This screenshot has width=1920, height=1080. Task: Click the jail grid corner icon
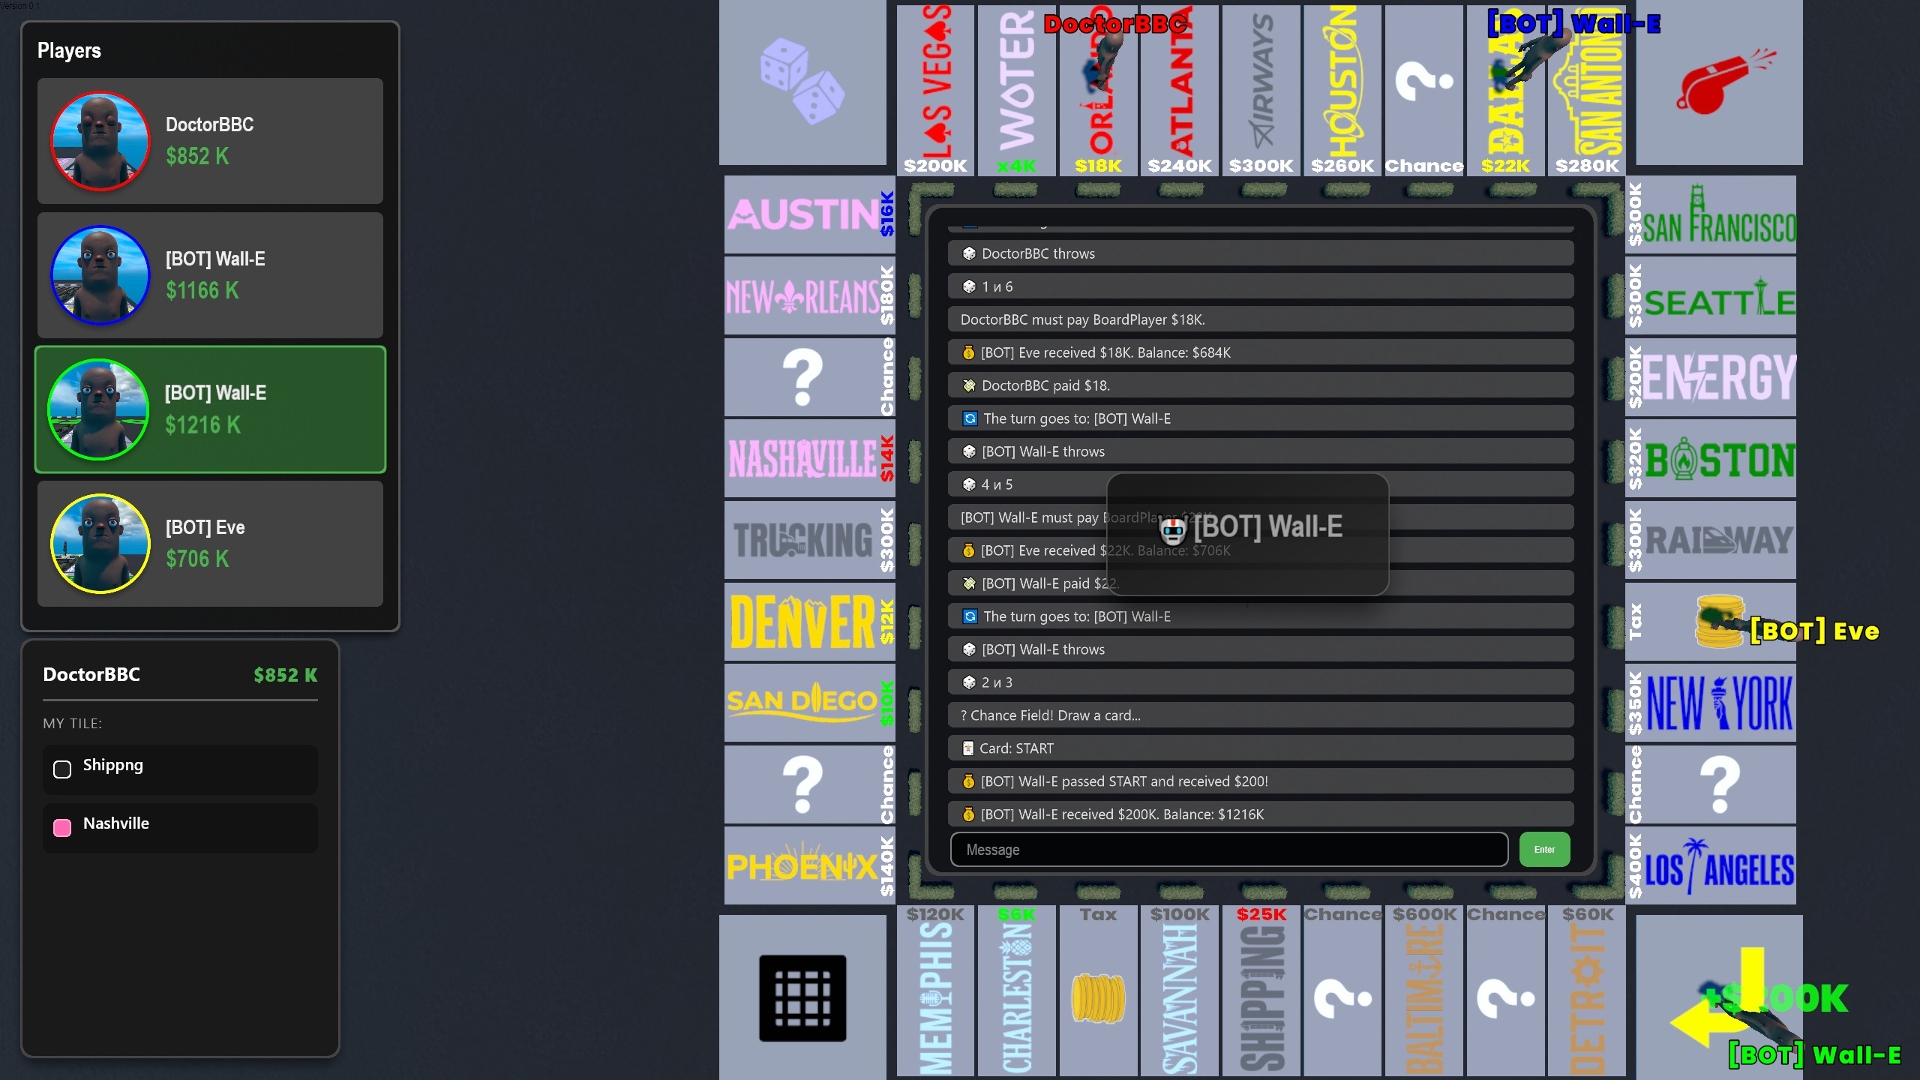click(x=802, y=997)
